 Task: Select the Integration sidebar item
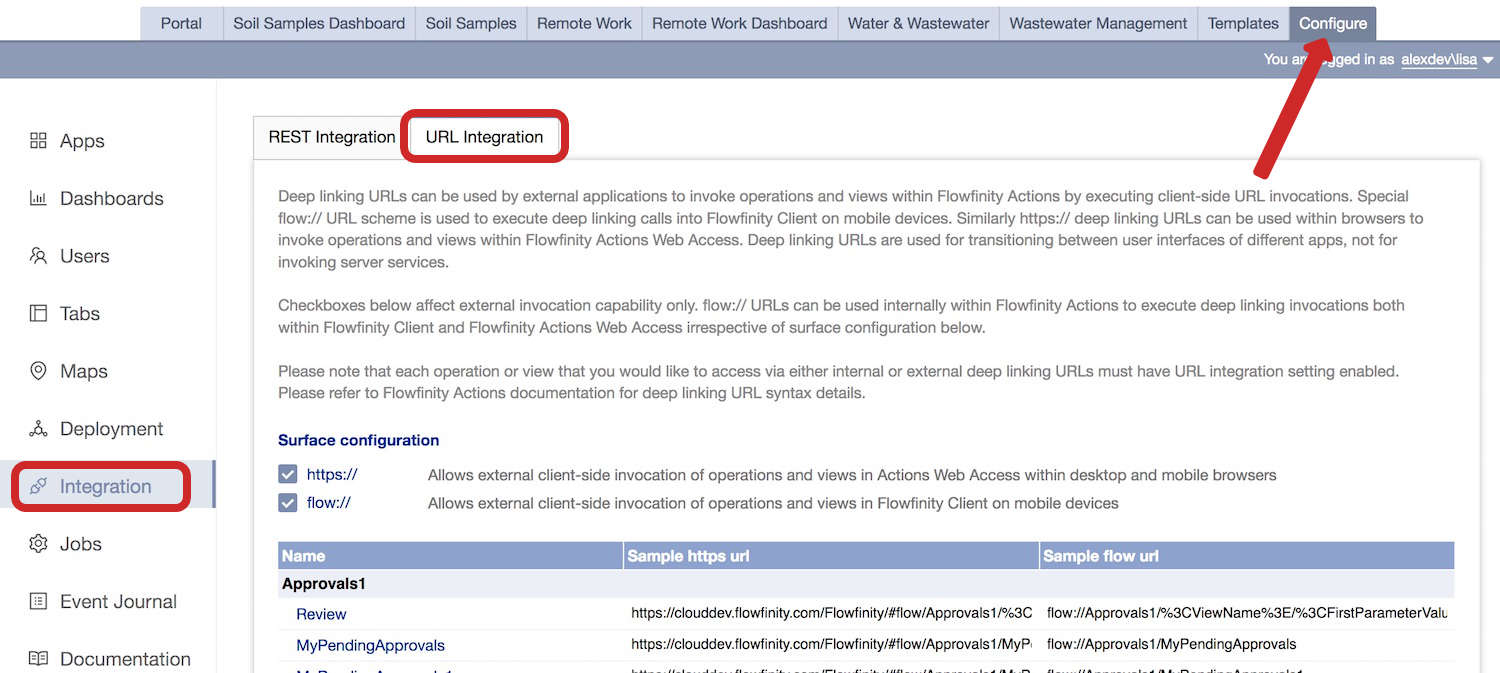coord(105,487)
